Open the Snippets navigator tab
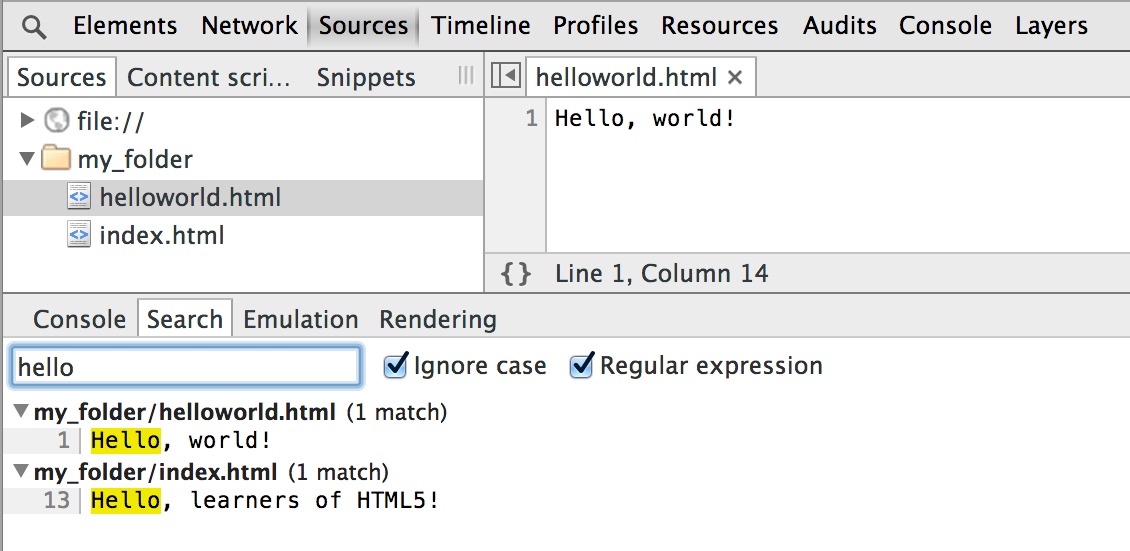The image size is (1130, 551). click(x=366, y=78)
